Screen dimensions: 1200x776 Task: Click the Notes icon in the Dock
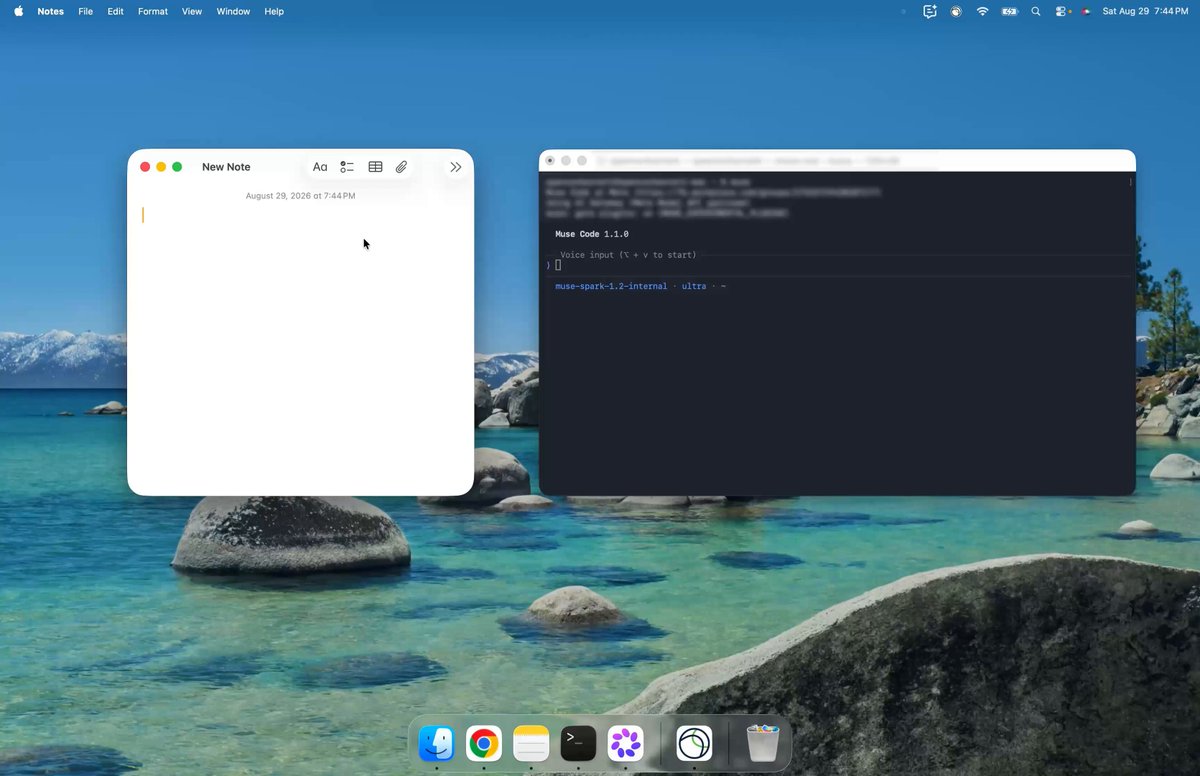pyautogui.click(x=531, y=743)
